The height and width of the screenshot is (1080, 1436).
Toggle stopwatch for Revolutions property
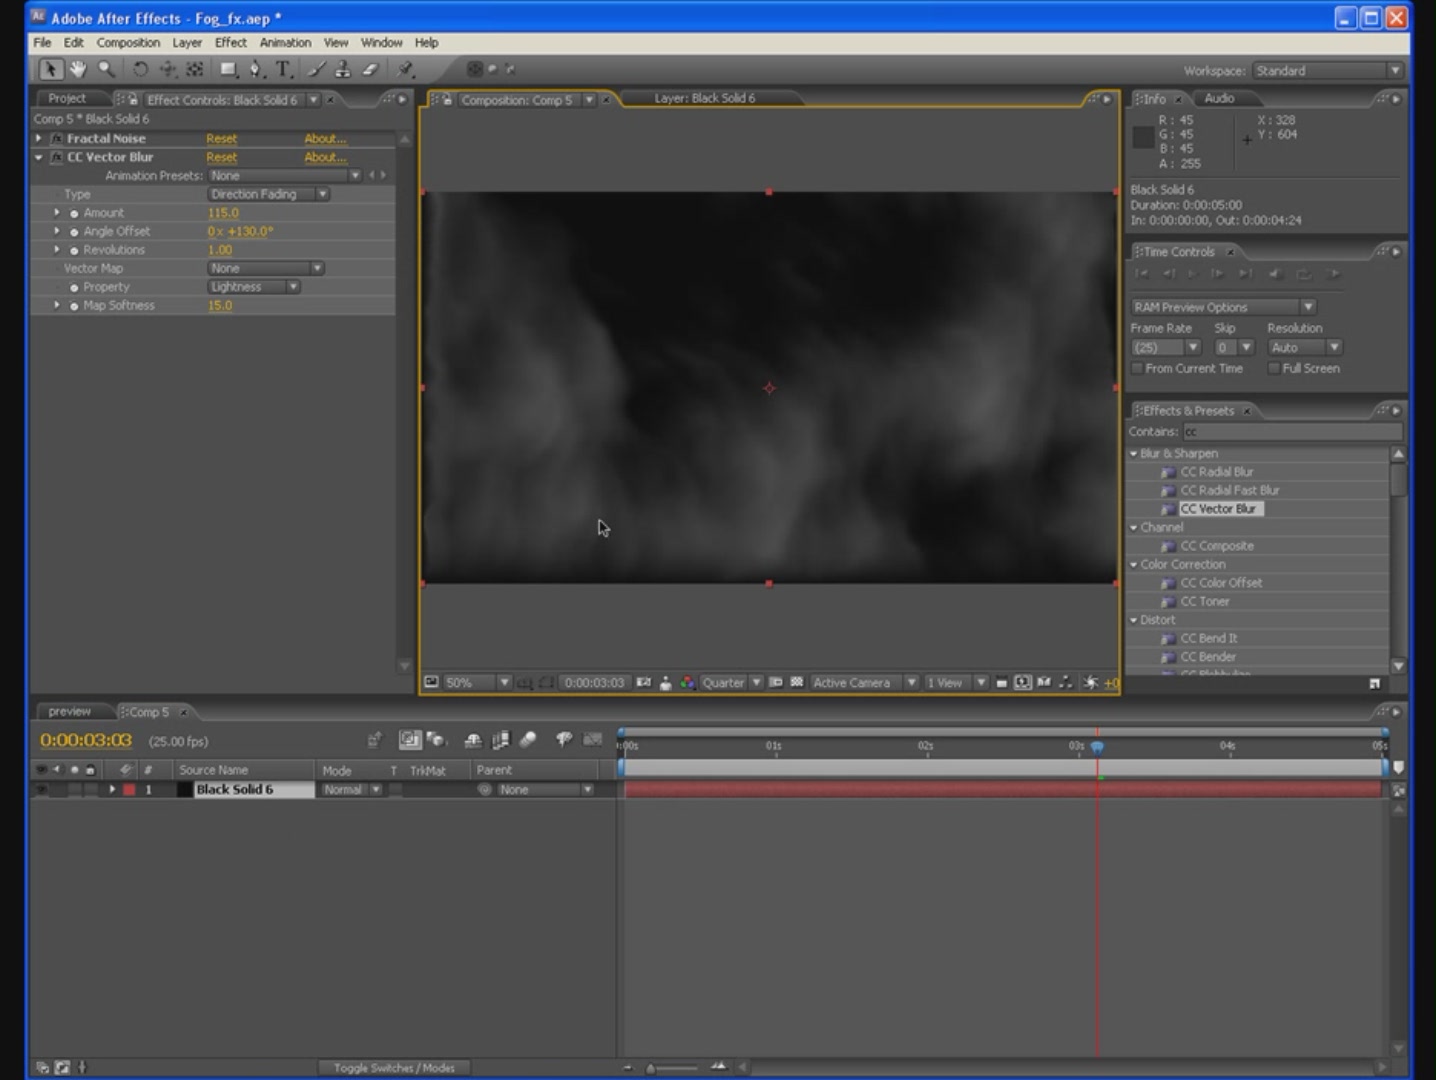(74, 250)
